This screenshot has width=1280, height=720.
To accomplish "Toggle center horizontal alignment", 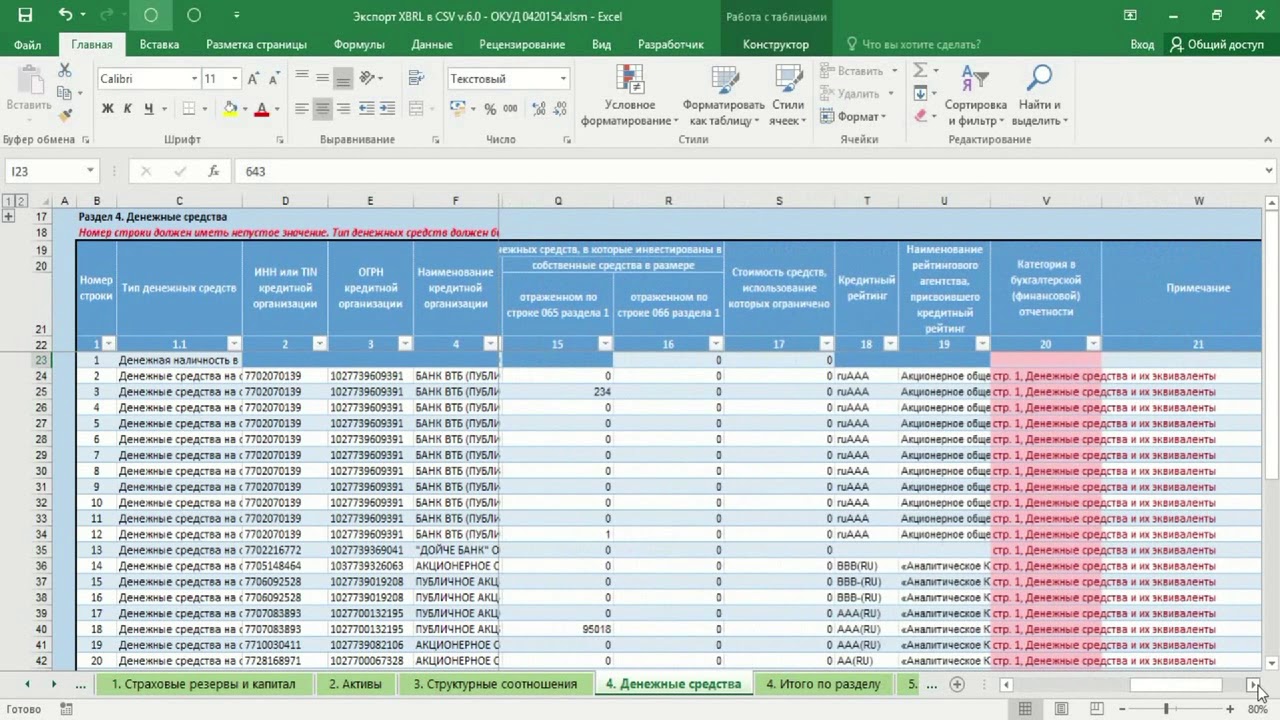I will pos(323,109).
